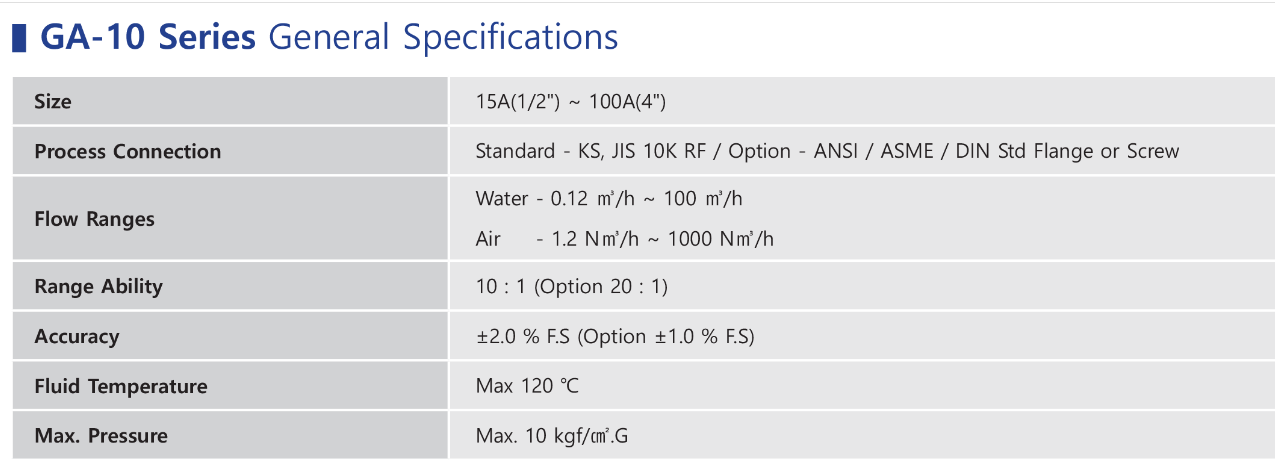Click the Standard - KS, JIS 10K RF text
The image size is (1275, 462).
click(x=596, y=152)
